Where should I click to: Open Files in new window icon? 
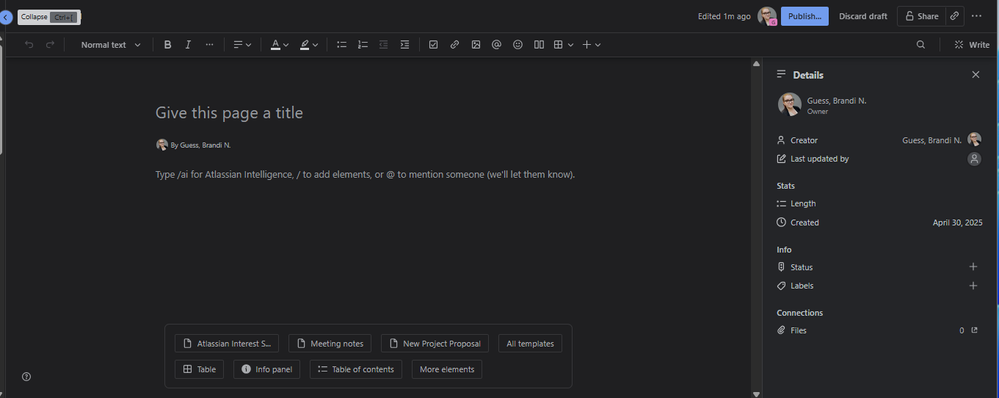tap(974, 330)
